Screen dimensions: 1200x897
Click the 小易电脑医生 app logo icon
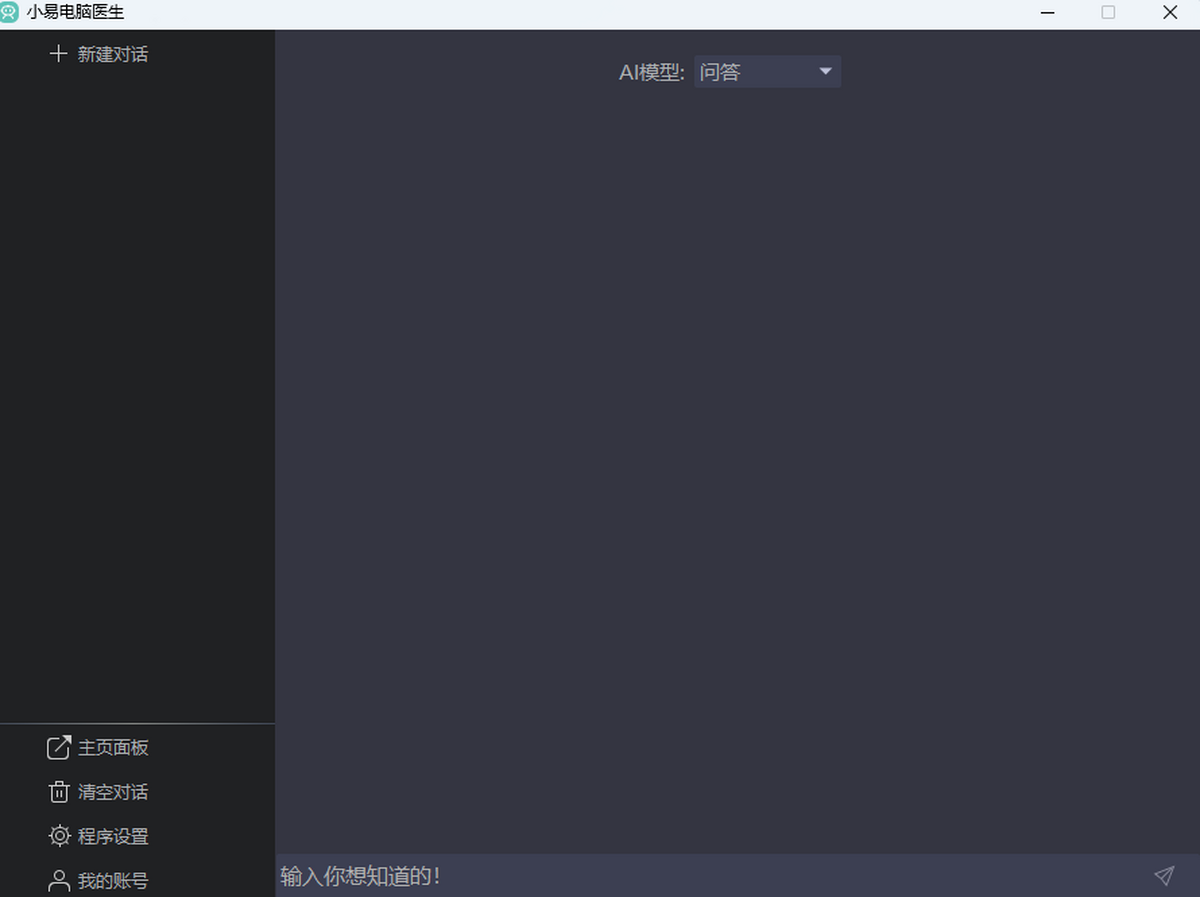10,13
